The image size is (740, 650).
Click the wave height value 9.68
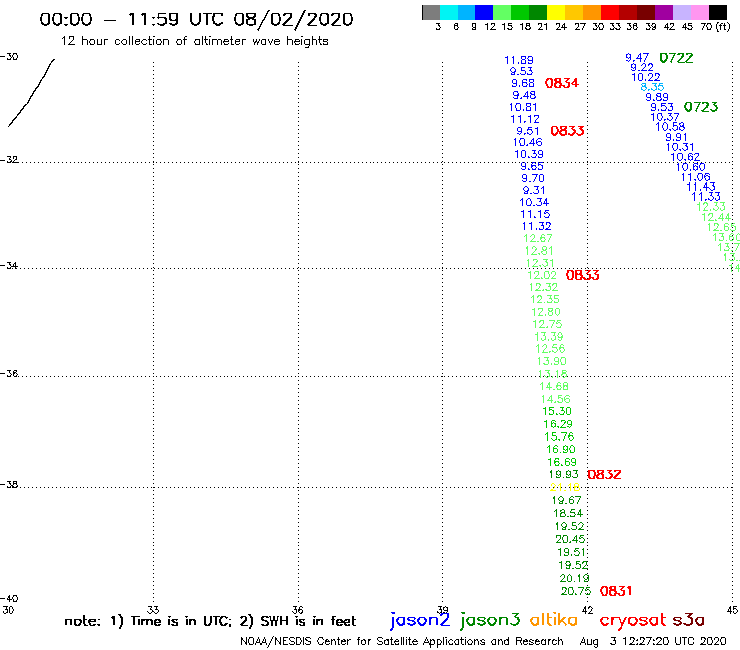point(523,83)
